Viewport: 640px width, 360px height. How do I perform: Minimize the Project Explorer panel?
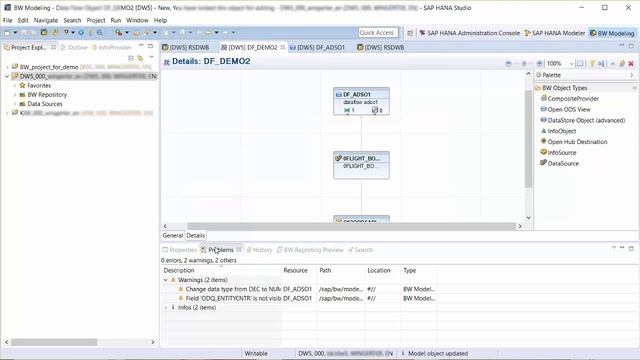pos(141,46)
